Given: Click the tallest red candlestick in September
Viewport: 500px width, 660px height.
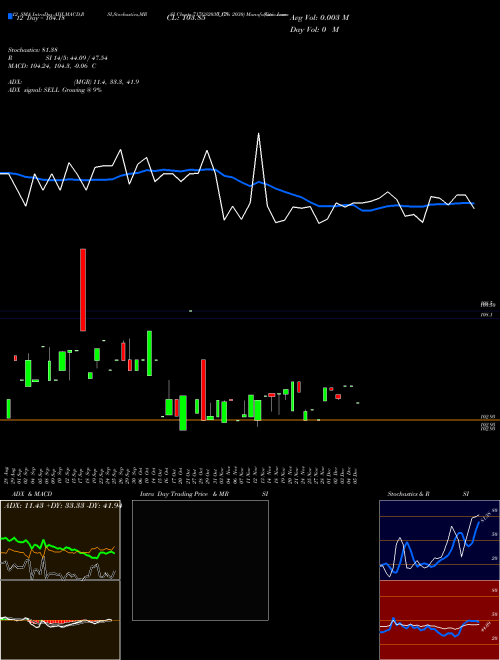Looking at the screenshot, I should tap(83, 290).
